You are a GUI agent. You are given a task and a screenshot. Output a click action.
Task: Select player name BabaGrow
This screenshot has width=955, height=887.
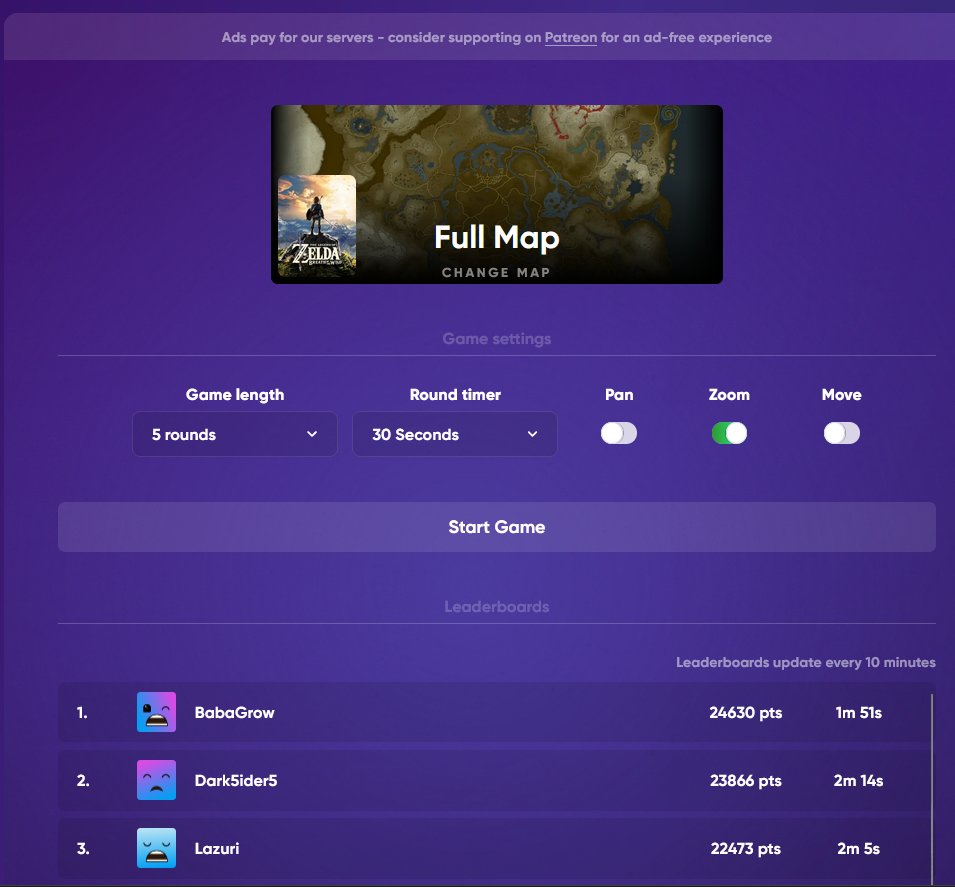pyautogui.click(x=234, y=712)
